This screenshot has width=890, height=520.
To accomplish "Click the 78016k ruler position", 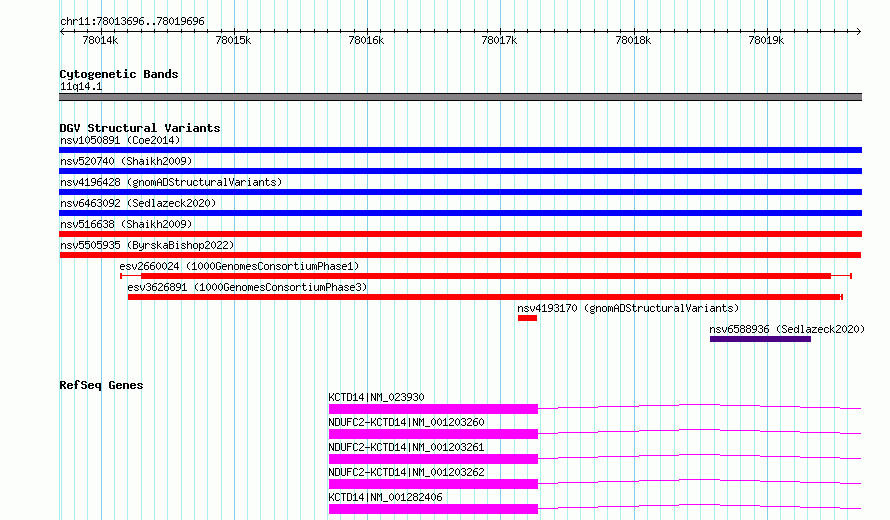I will (x=366, y=40).
